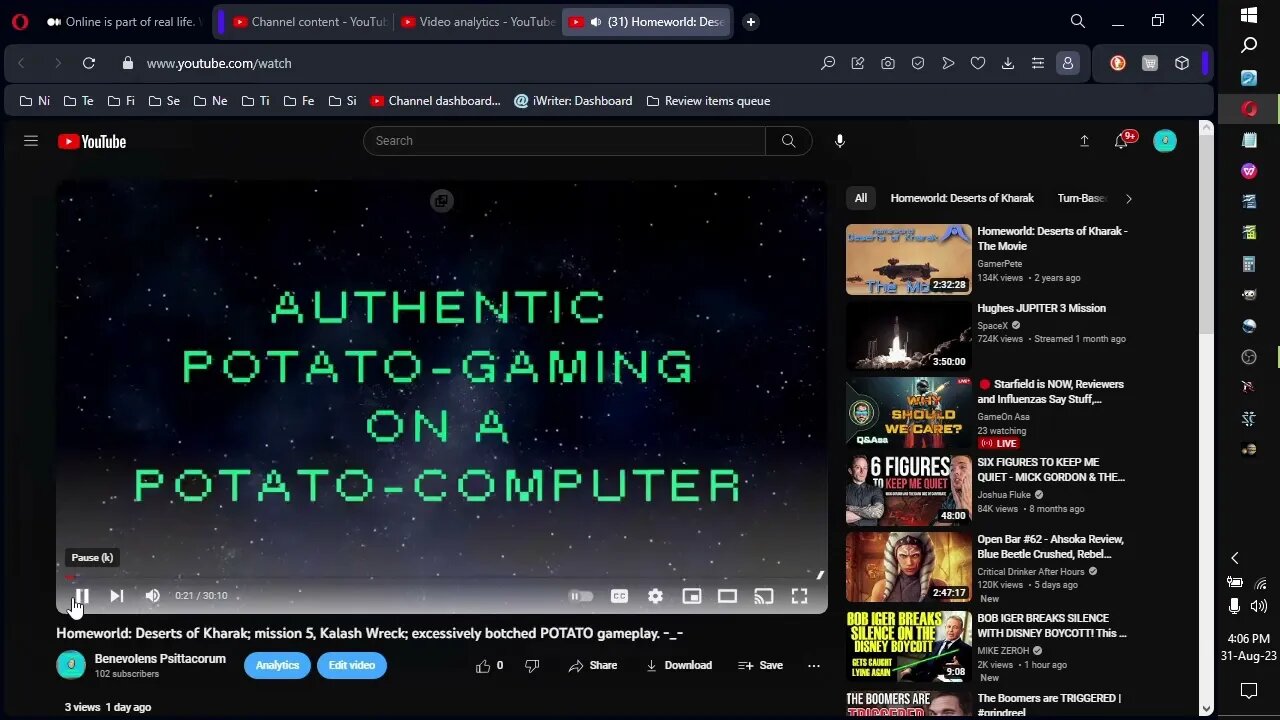Viewport: 1280px width, 720px height.
Task: Open the Ni bookmark folder
Action: (x=35, y=101)
